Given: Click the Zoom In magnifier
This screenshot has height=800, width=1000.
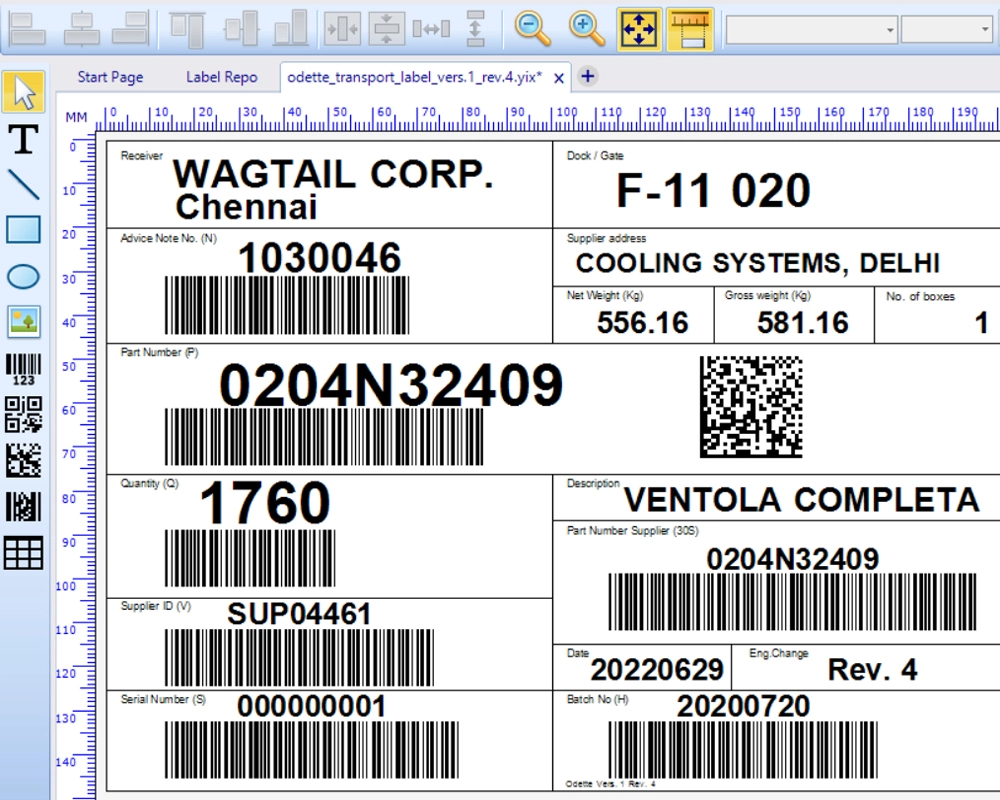Looking at the screenshot, I should click(x=583, y=29).
